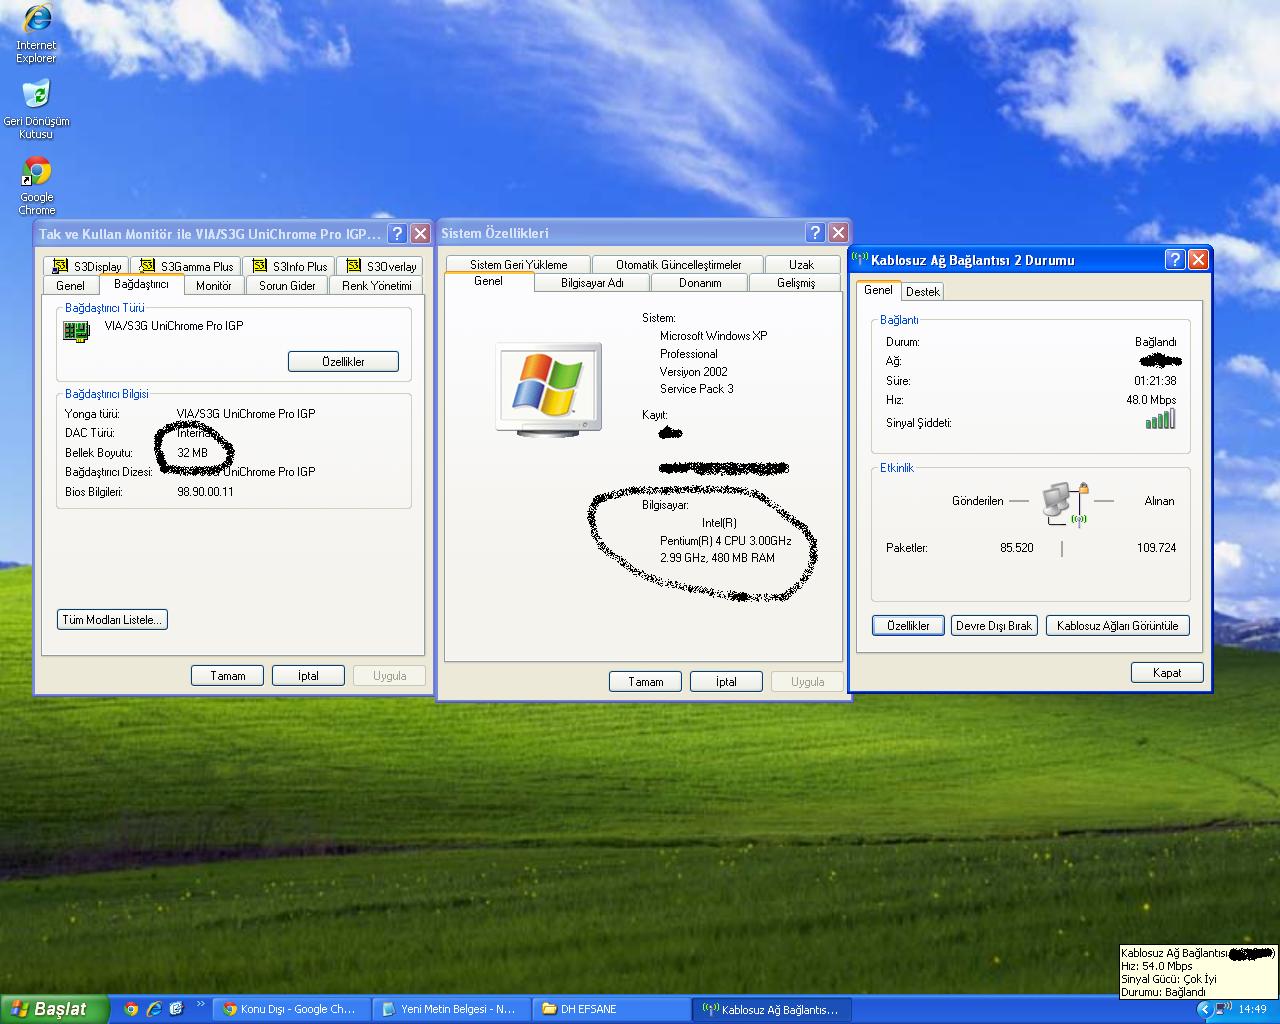Open the Sorun Gider tab
This screenshot has height=1024, width=1280.
pos(287,285)
